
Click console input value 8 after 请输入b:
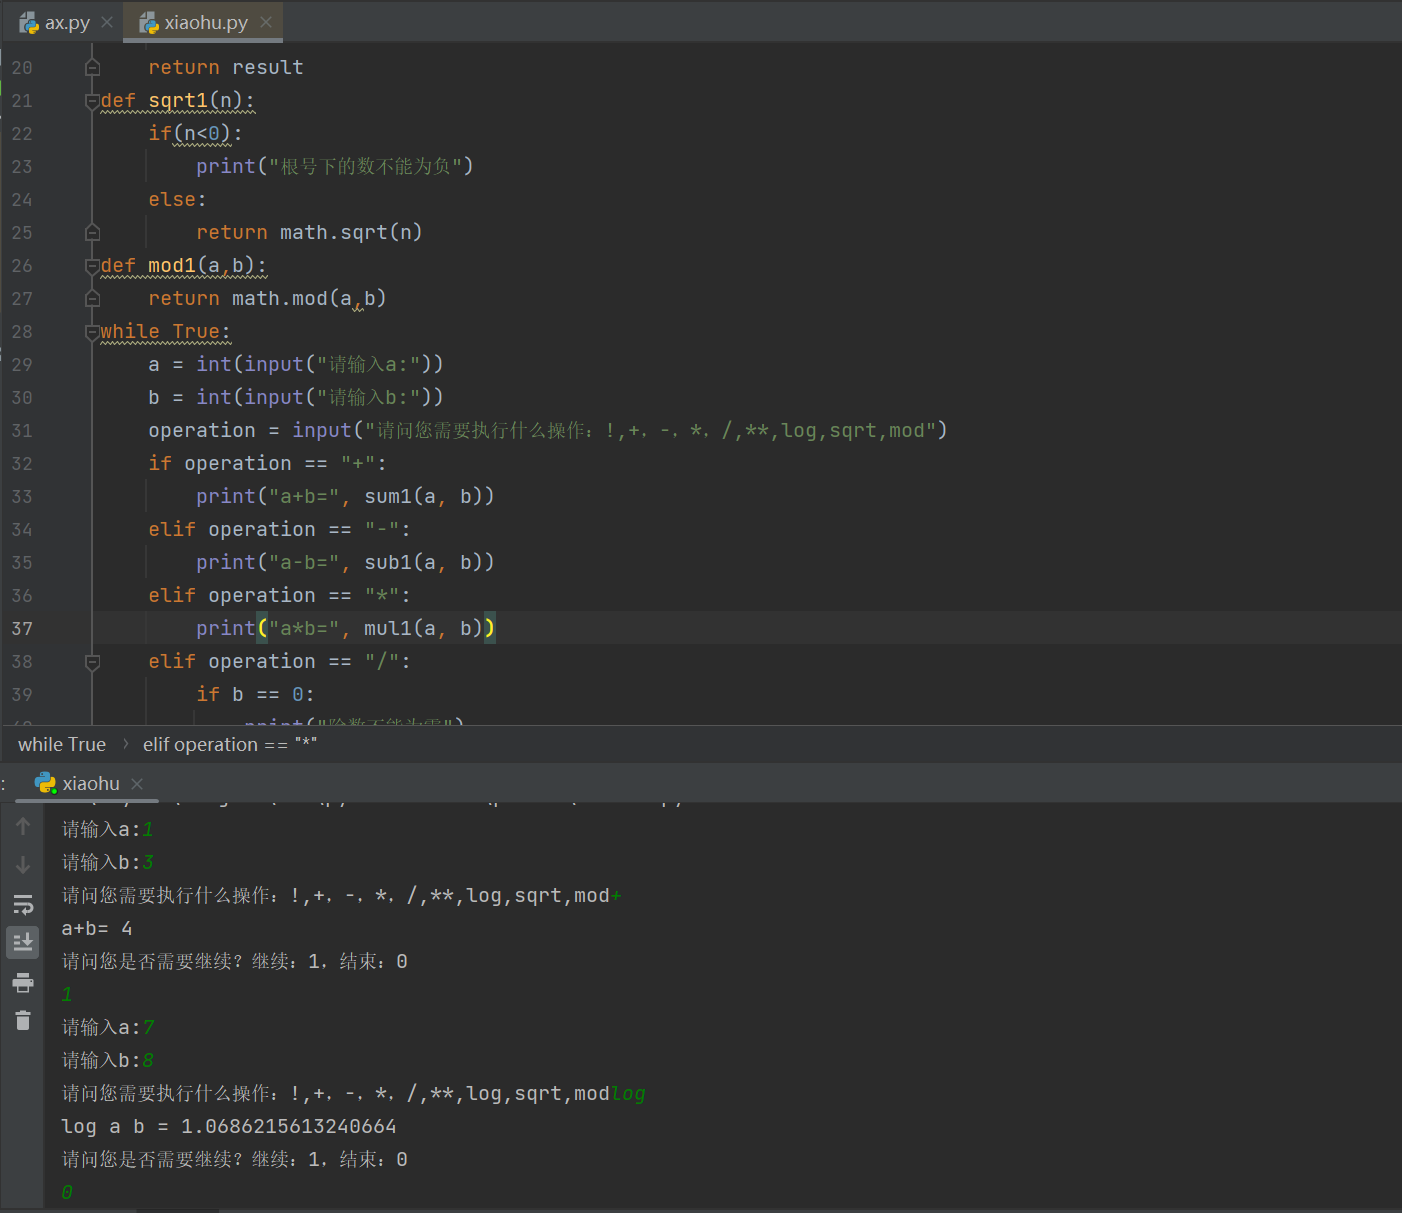point(148,1060)
